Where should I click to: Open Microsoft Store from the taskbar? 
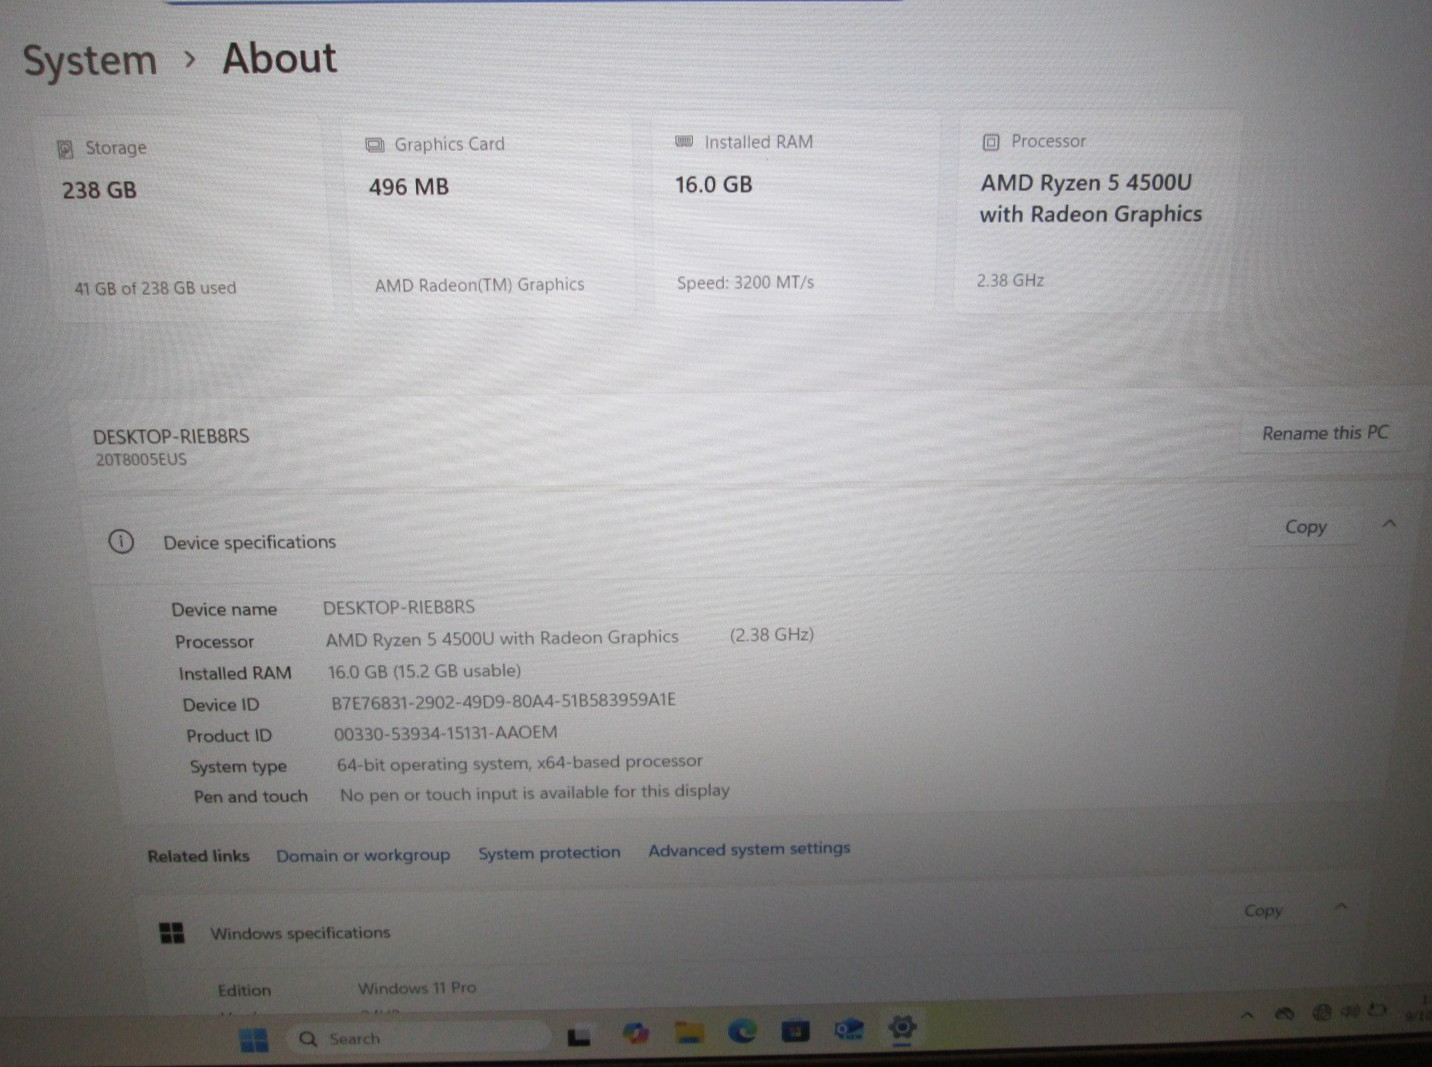click(796, 1030)
